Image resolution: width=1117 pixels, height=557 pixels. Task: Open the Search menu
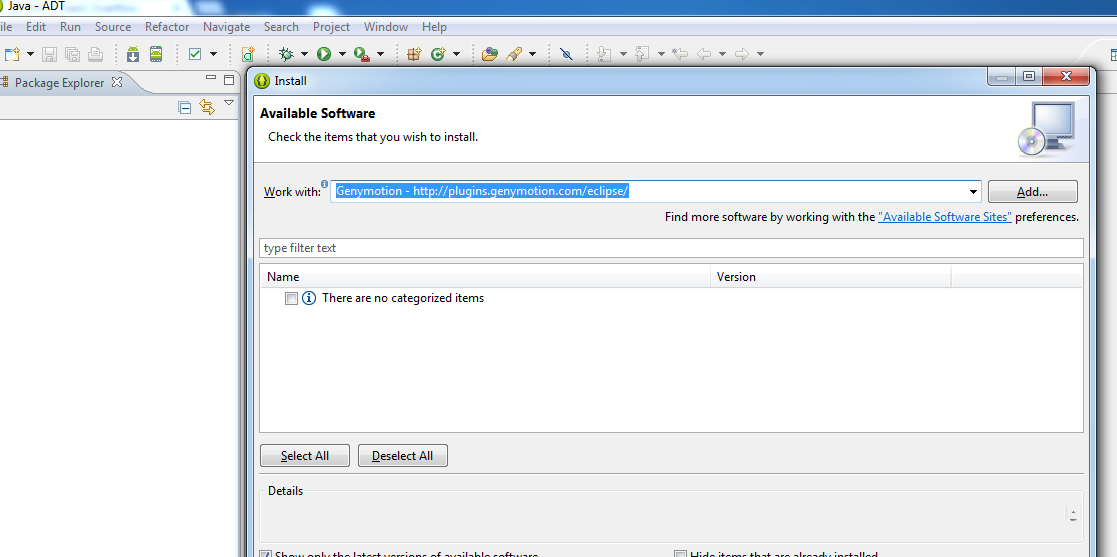281,27
